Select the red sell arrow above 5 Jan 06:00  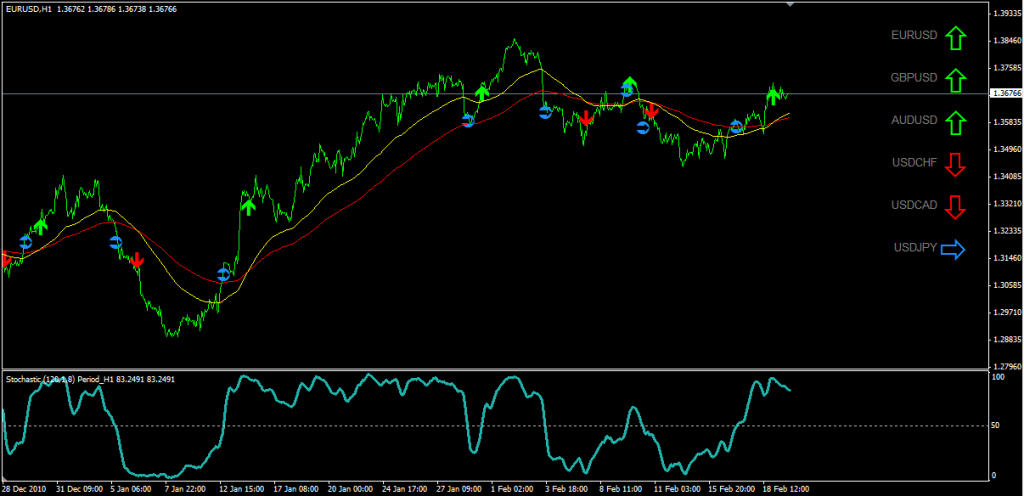[137, 259]
